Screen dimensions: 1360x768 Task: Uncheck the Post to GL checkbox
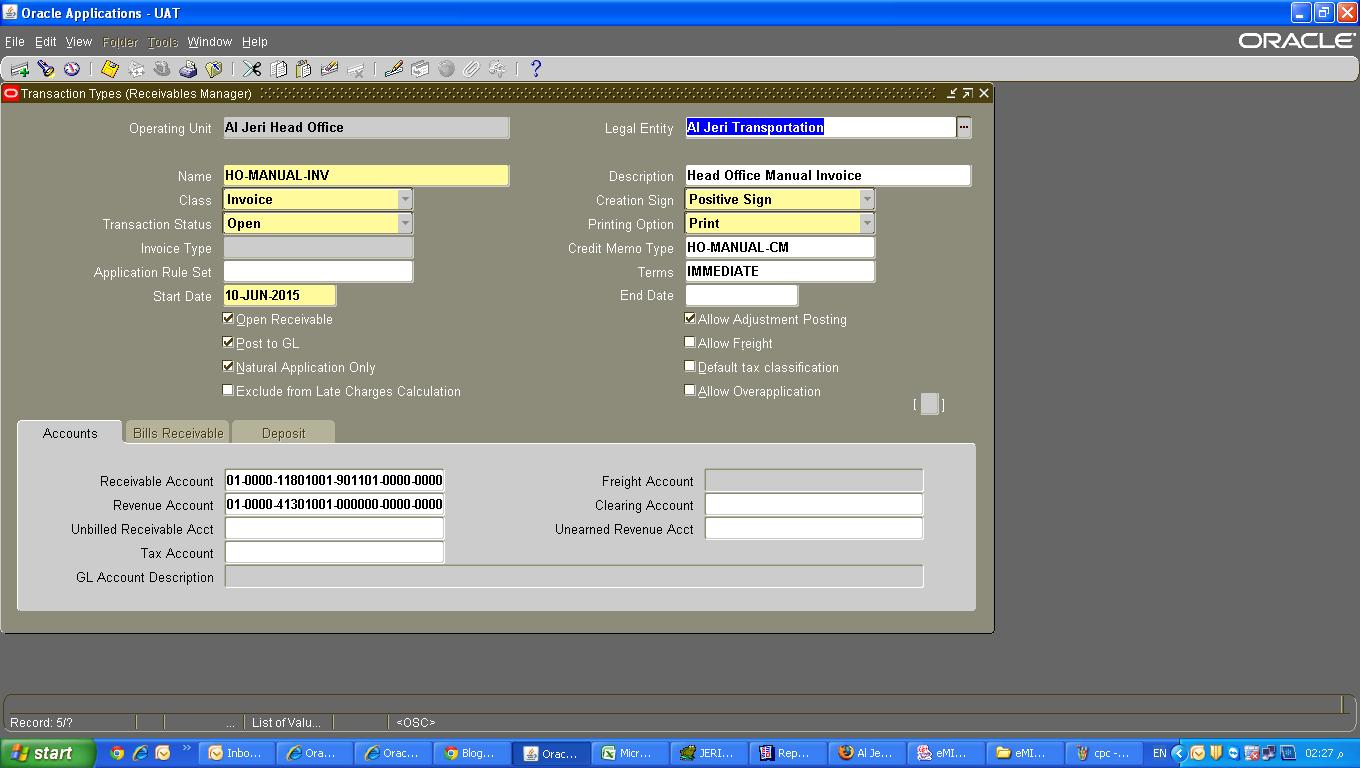click(228, 342)
